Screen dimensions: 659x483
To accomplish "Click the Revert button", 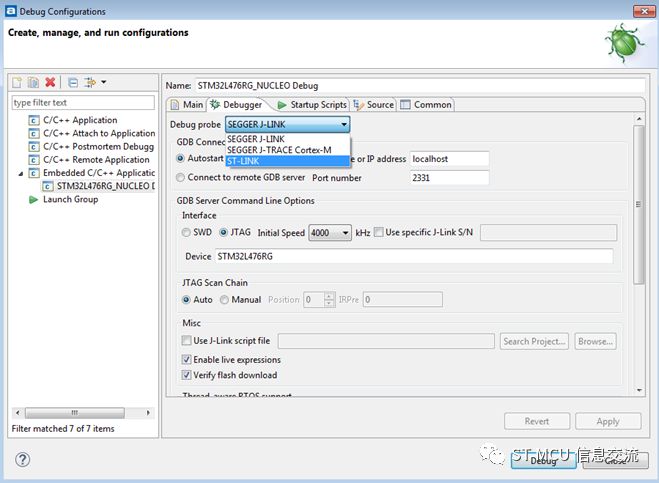I will 537,421.
